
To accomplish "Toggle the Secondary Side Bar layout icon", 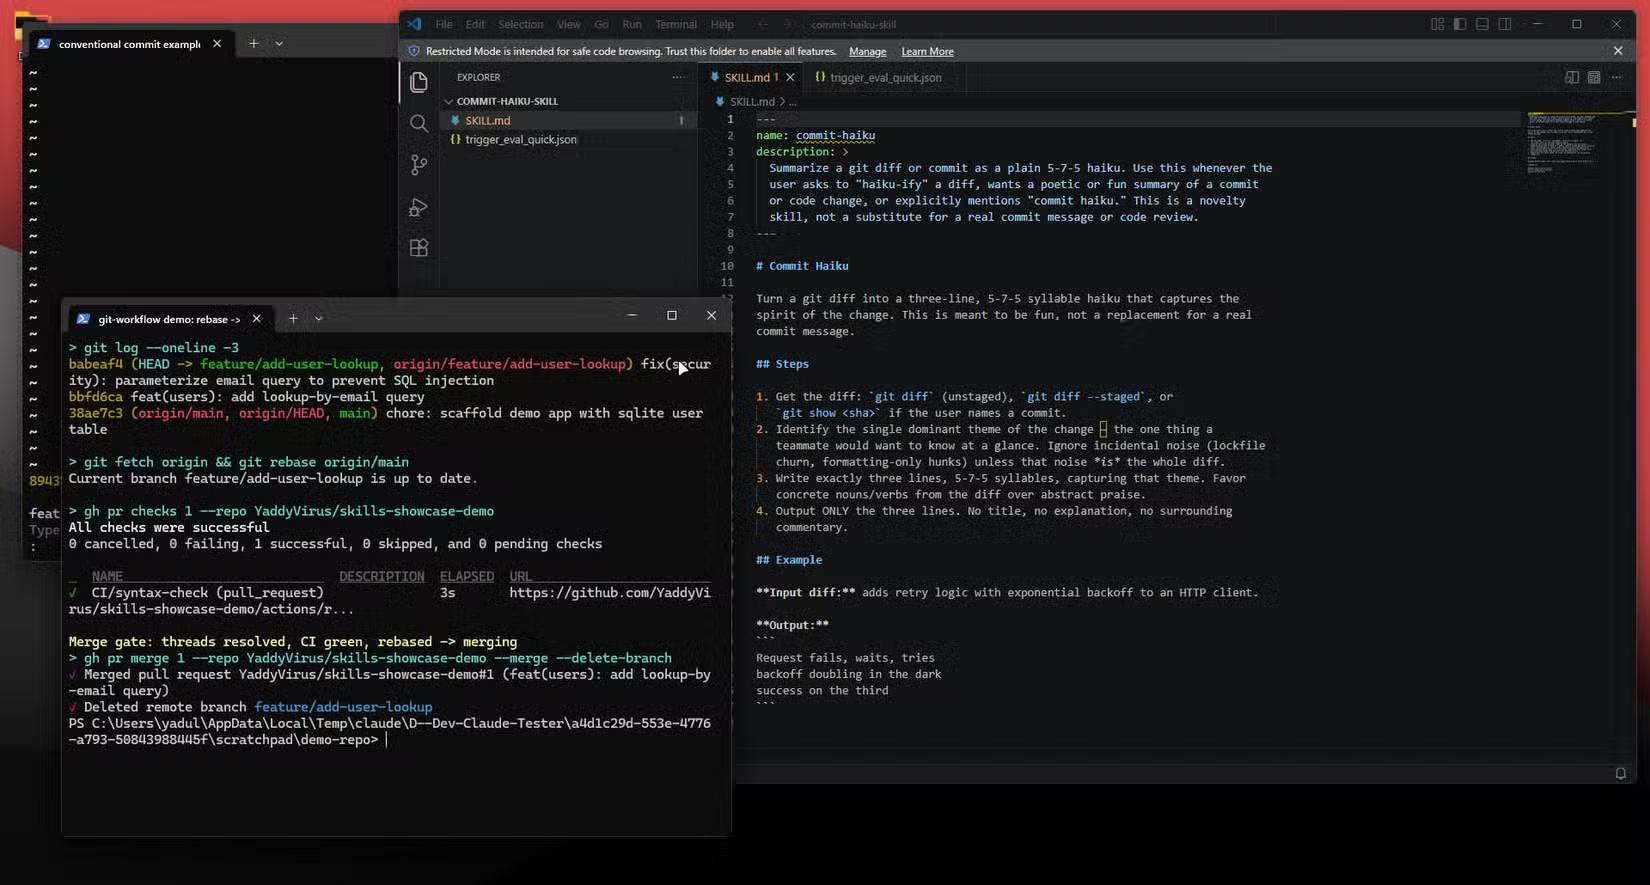I will click(1504, 24).
